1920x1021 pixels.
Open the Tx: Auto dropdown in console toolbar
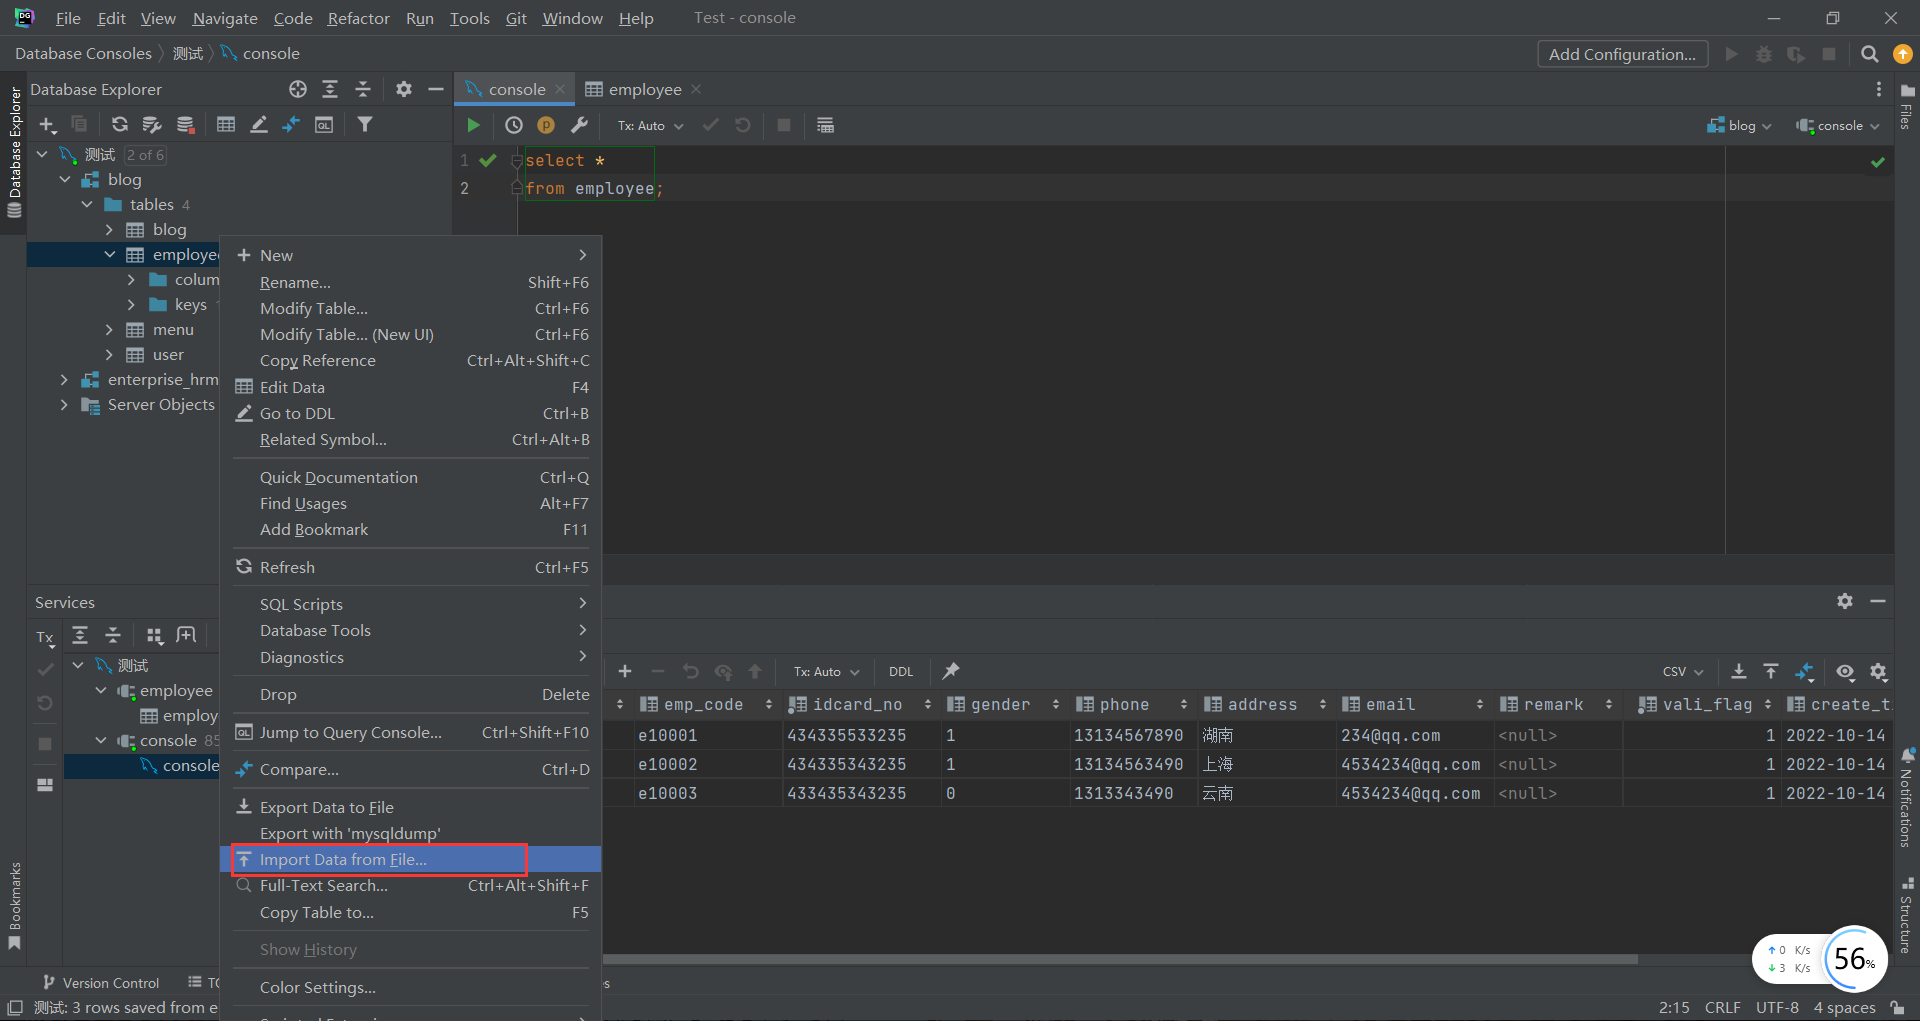coord(650,125)
